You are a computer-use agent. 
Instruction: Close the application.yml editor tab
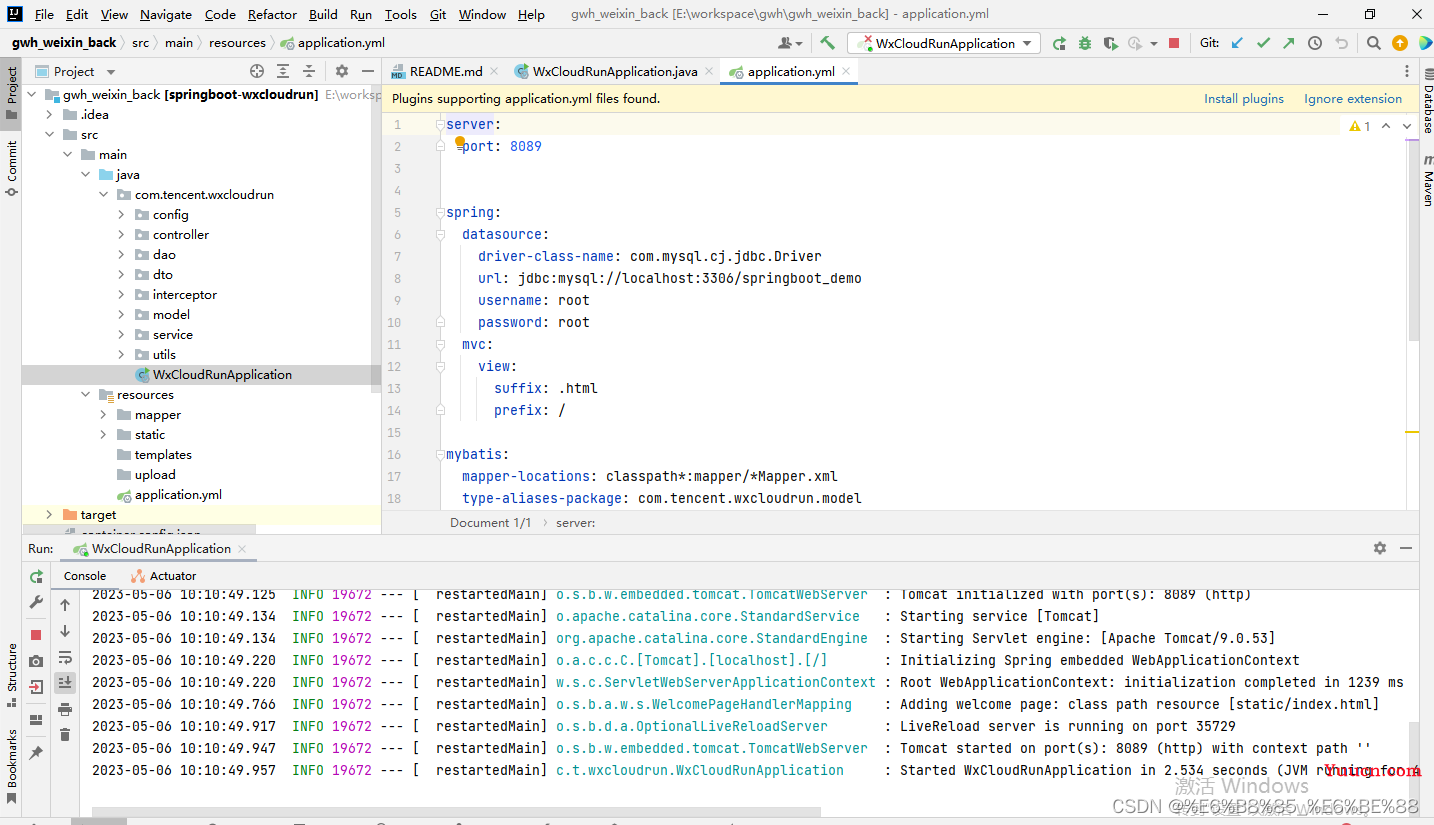pyautogui.click(x=846, y=71)
